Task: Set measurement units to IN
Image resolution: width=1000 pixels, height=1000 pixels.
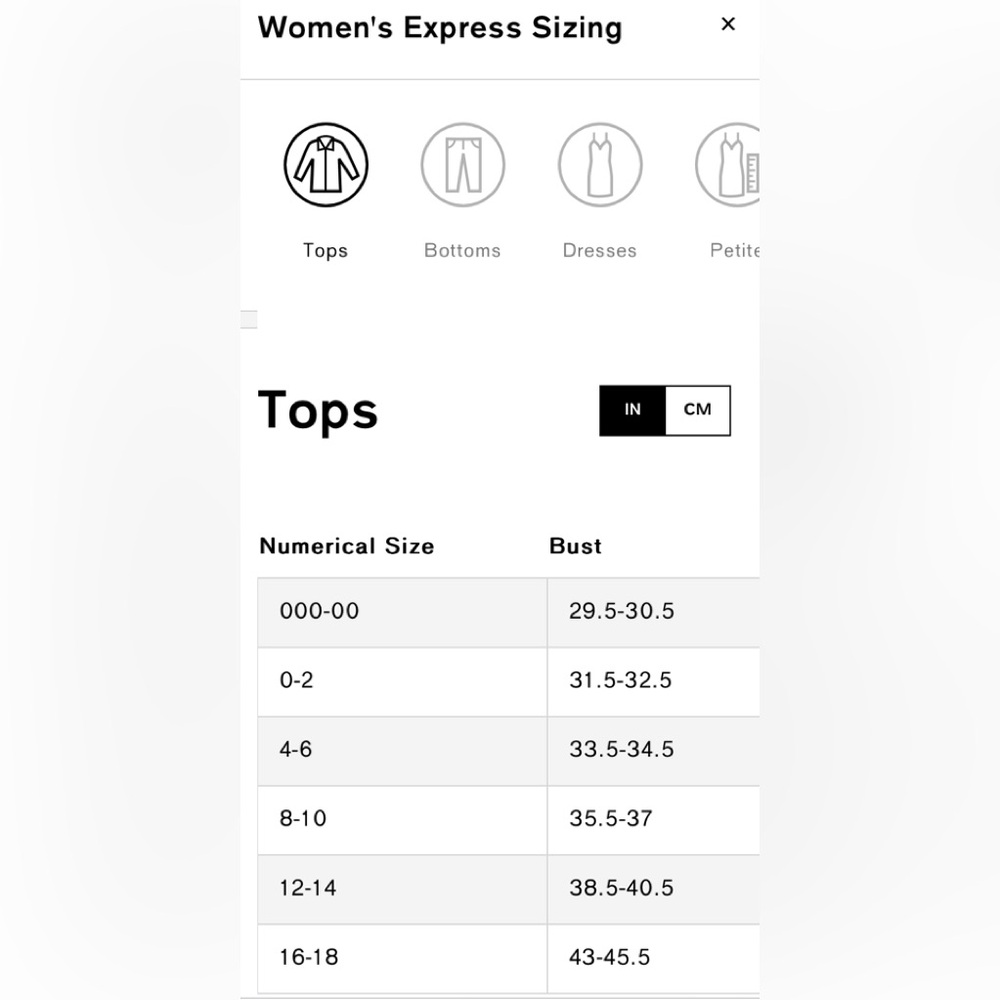Action: [x=633, y=410]
